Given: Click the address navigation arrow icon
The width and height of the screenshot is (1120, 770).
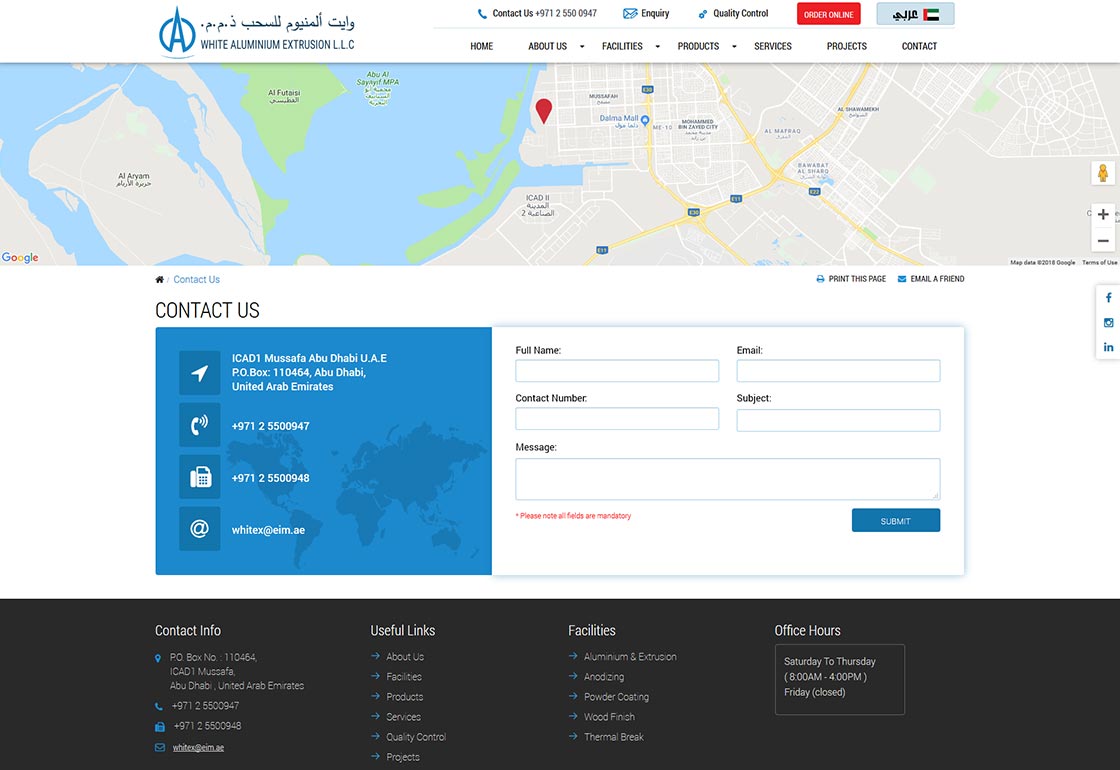Looking at the screenshot, I should coord(199,373).
